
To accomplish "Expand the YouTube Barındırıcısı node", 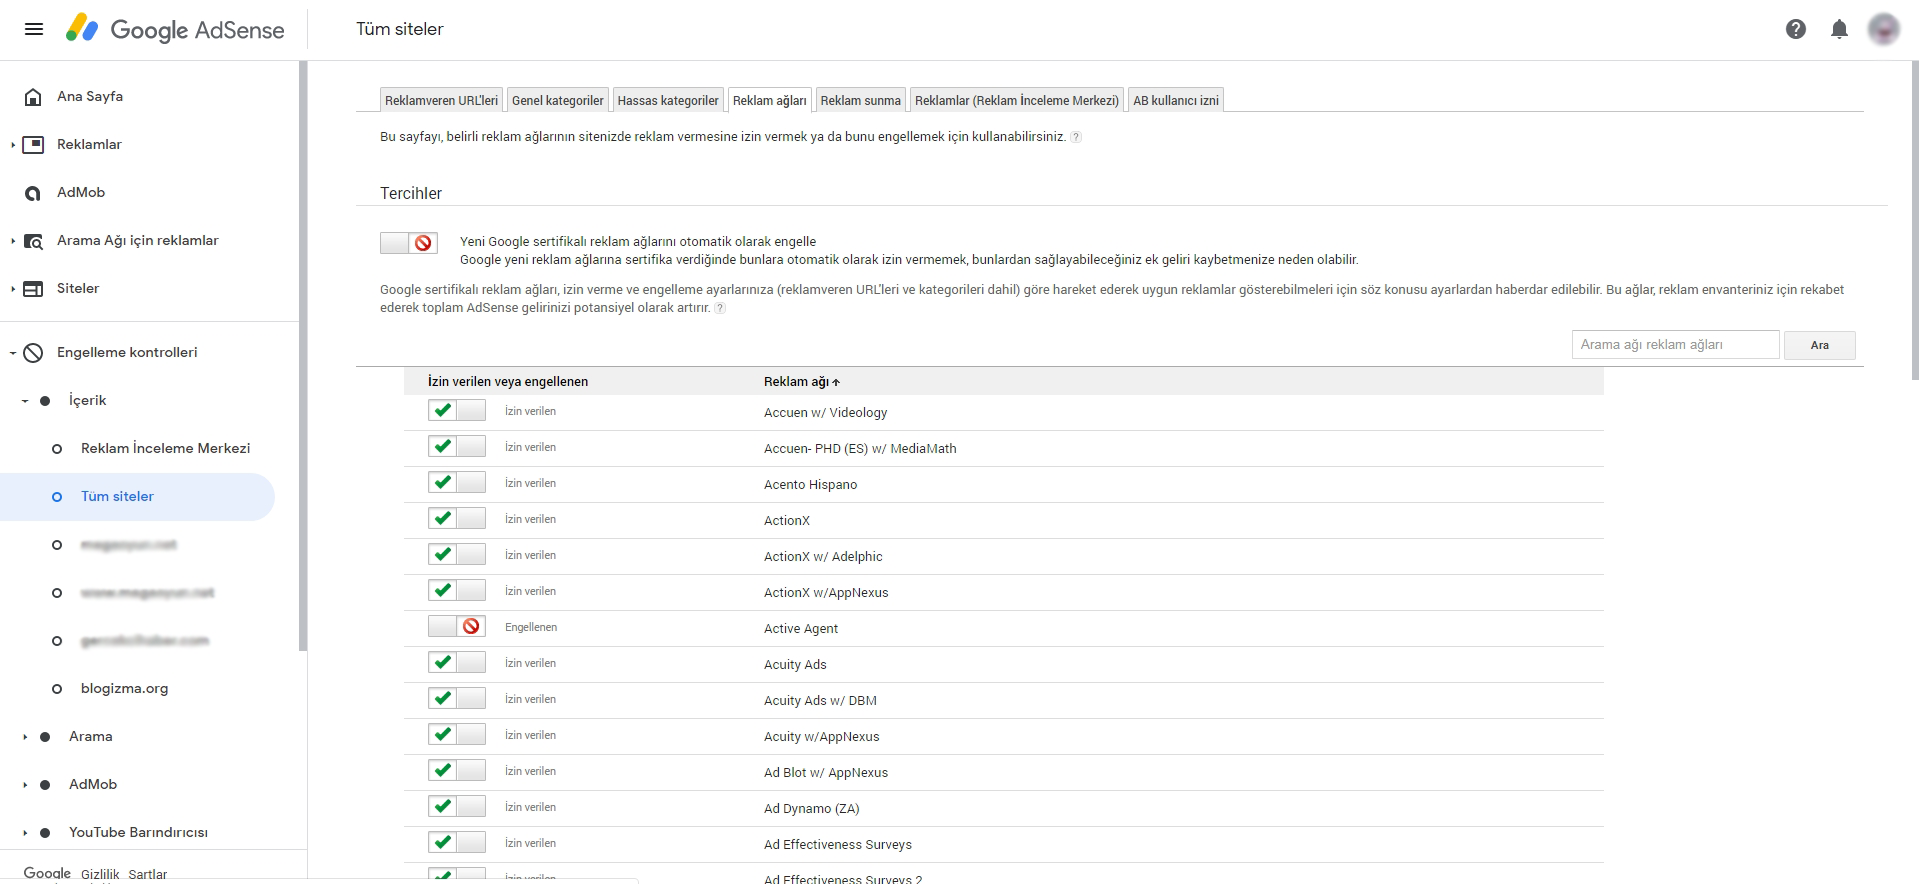I will click(x=25, y=833).
